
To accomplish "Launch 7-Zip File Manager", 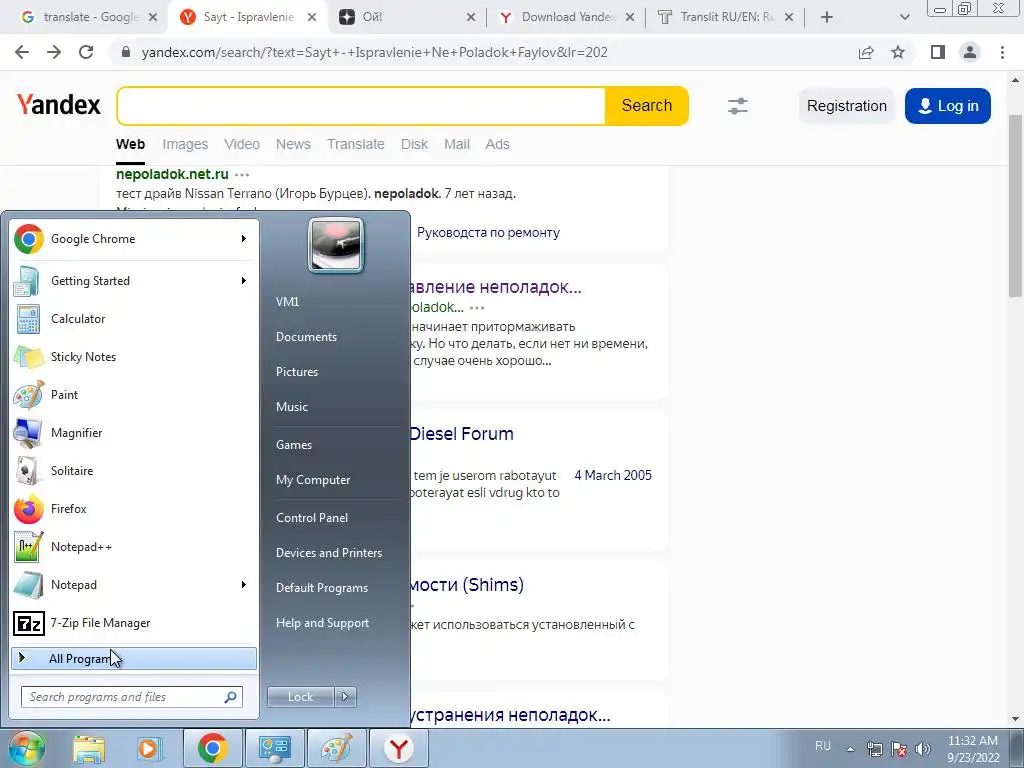I will [134, 622].
